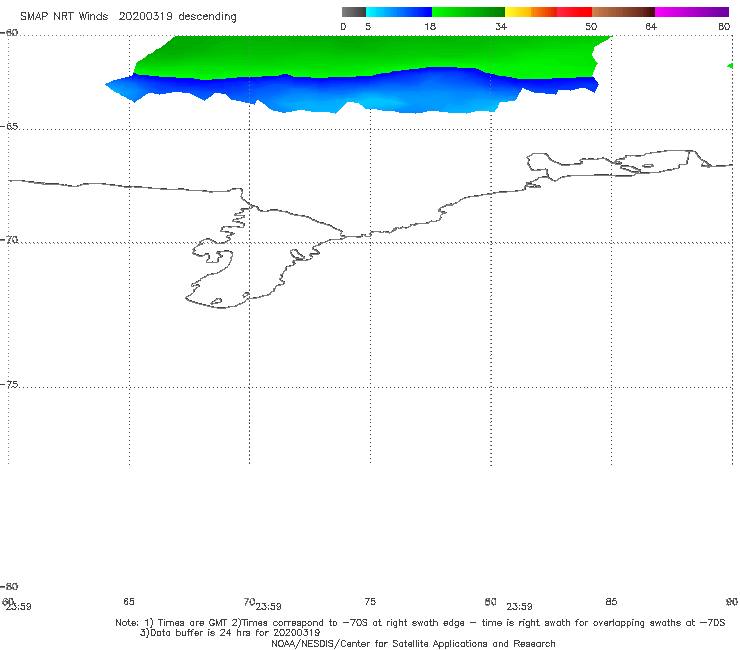Click the note line starting 'Note: 1) Times are GMT'
The height and width of the screenshot is (650, 740).
pos(420,623)
